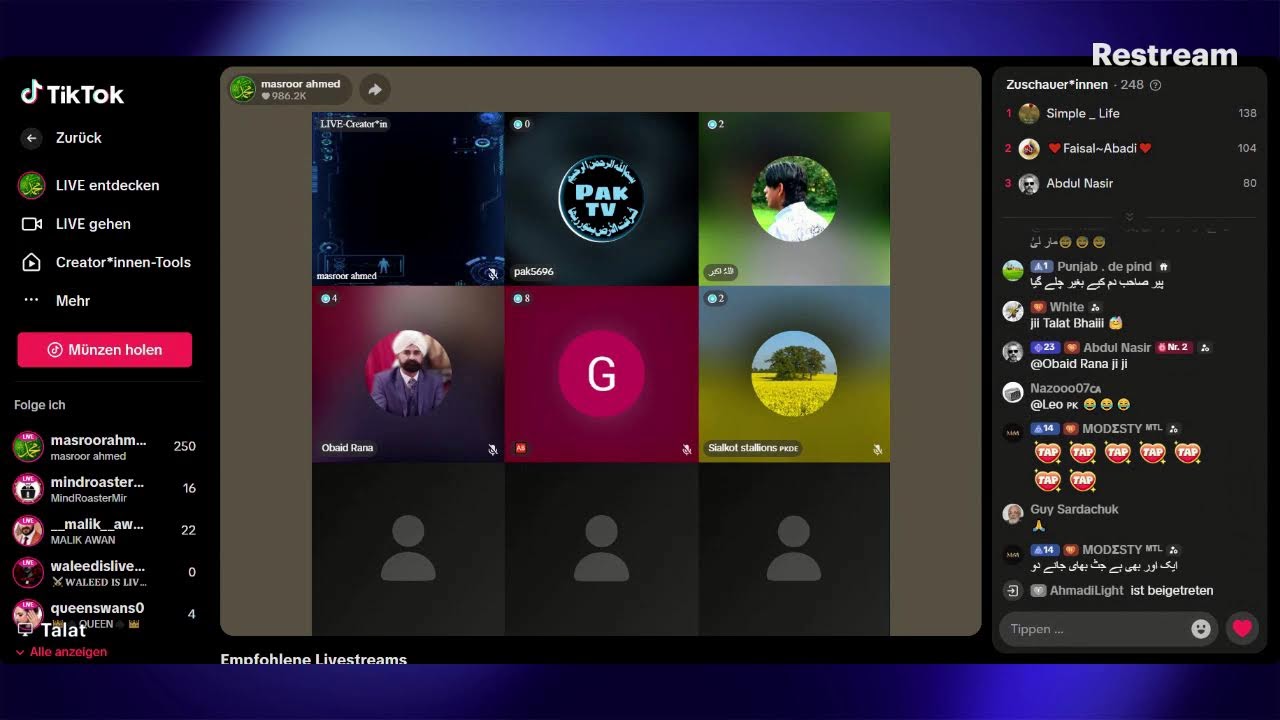Viewport: 1280px width, 720px height.
Task: Click the Münzen holen button
Action: (105, 350)
